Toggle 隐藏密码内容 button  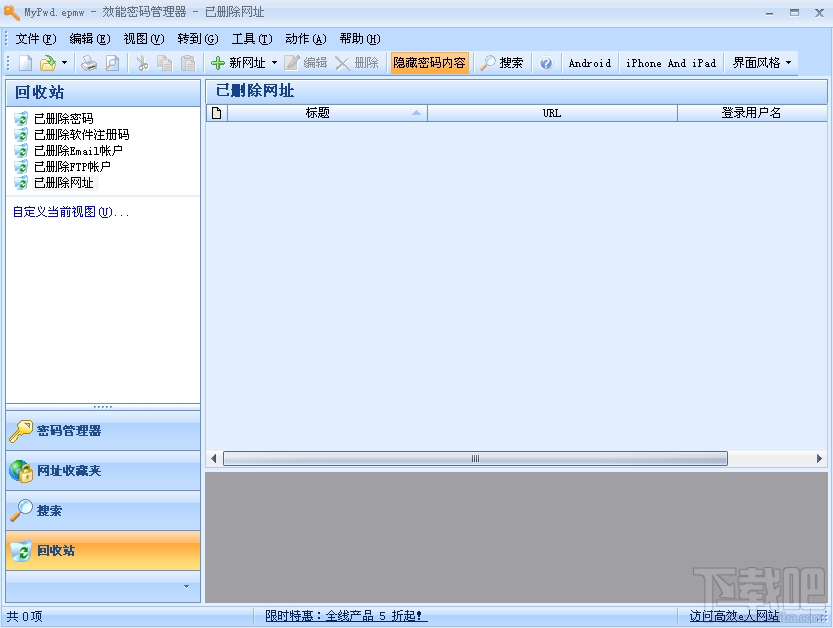click(429, 63)
